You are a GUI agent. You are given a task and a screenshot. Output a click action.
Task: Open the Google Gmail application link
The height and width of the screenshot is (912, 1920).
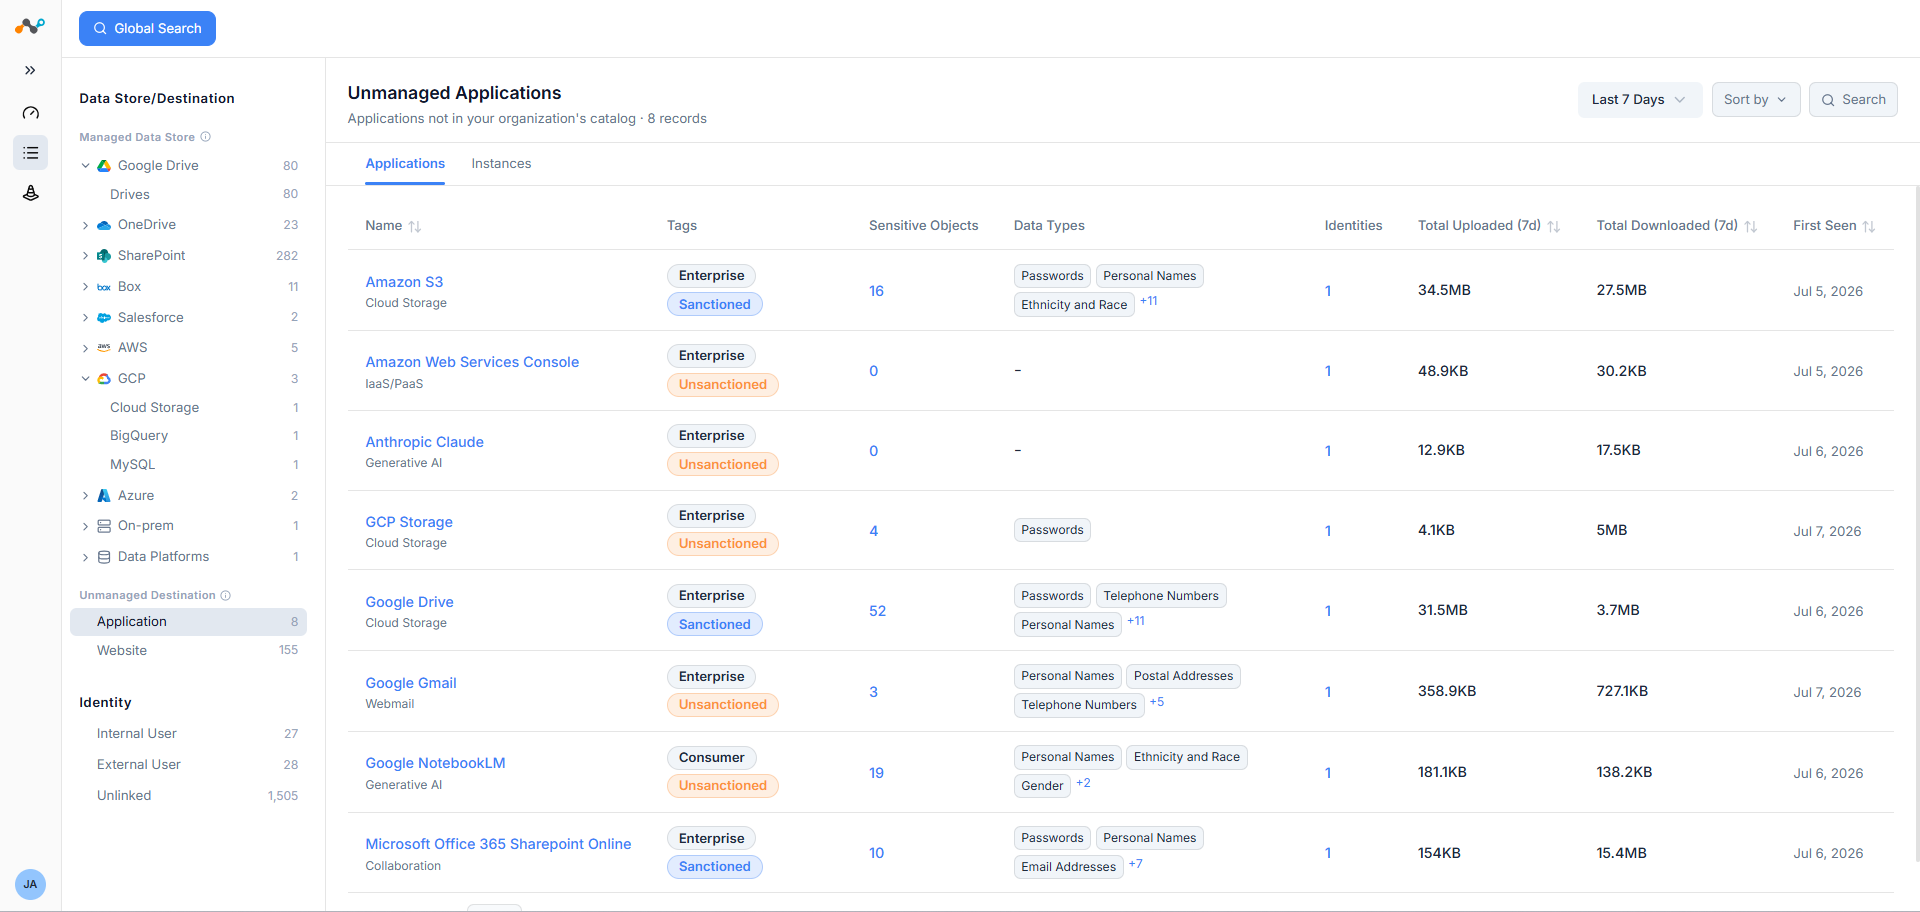click(x=411, y=683)
